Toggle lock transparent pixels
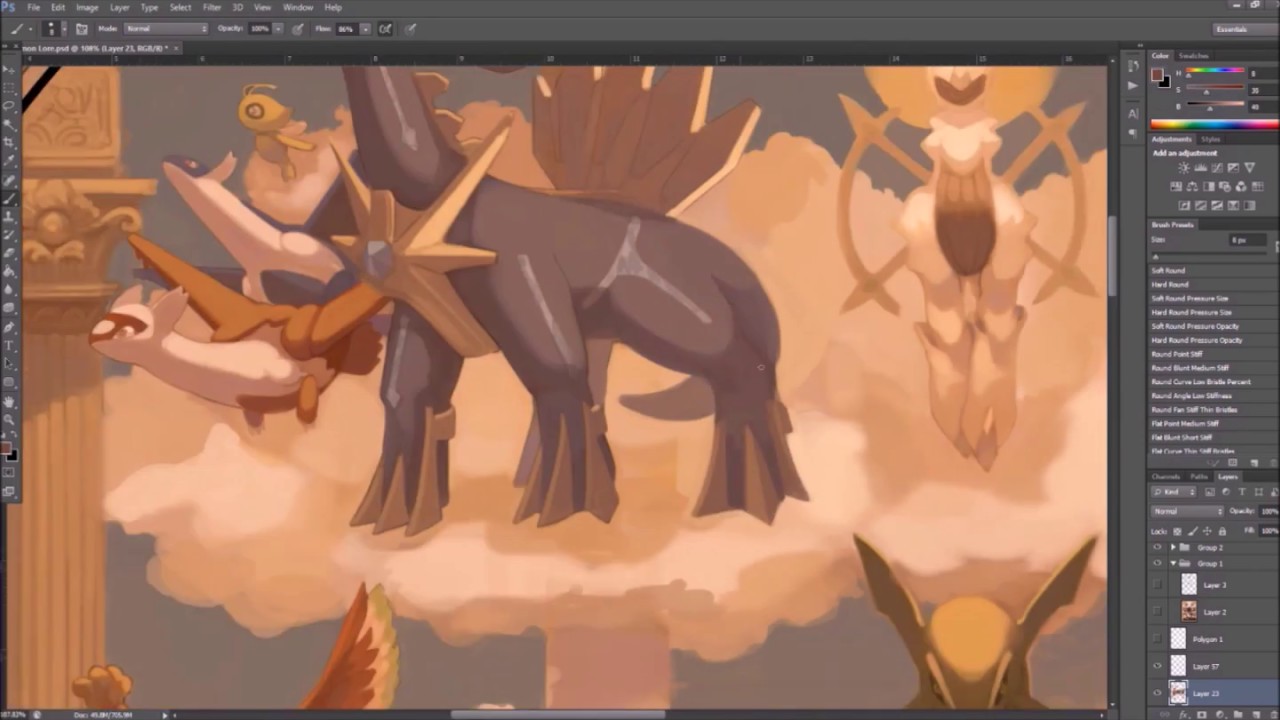 (x=1177, y=531)
